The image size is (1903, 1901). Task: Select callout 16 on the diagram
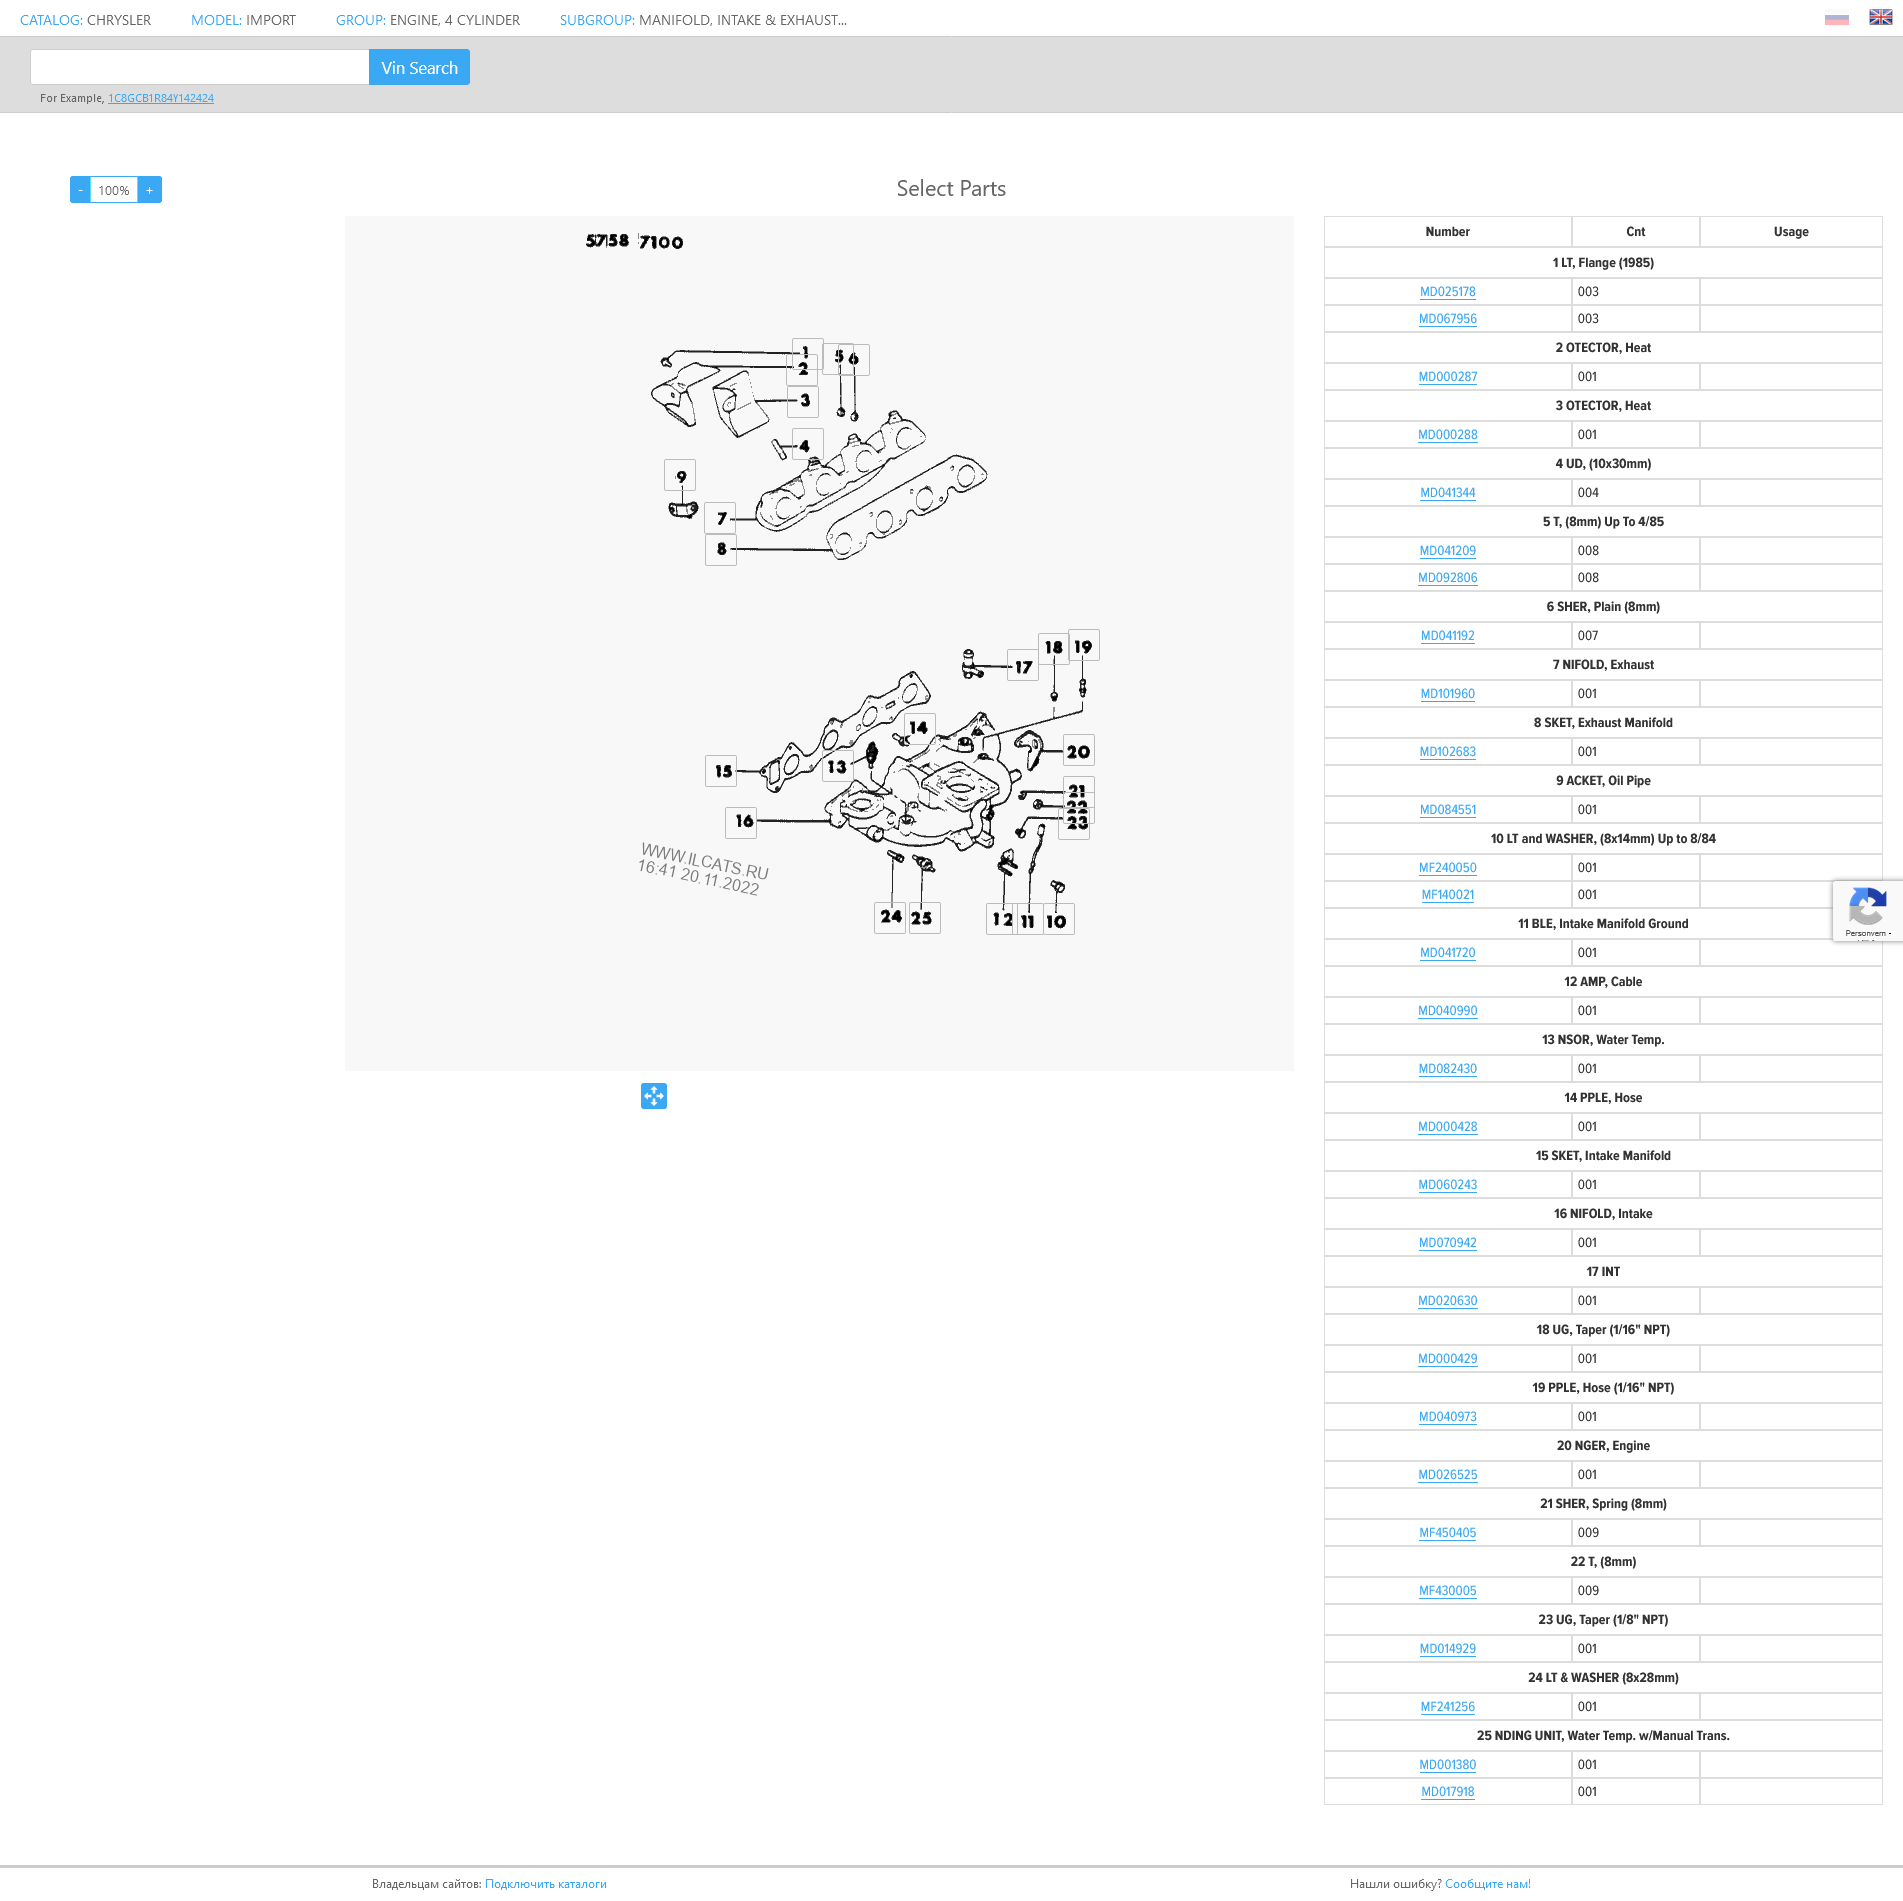coord(743,821)
